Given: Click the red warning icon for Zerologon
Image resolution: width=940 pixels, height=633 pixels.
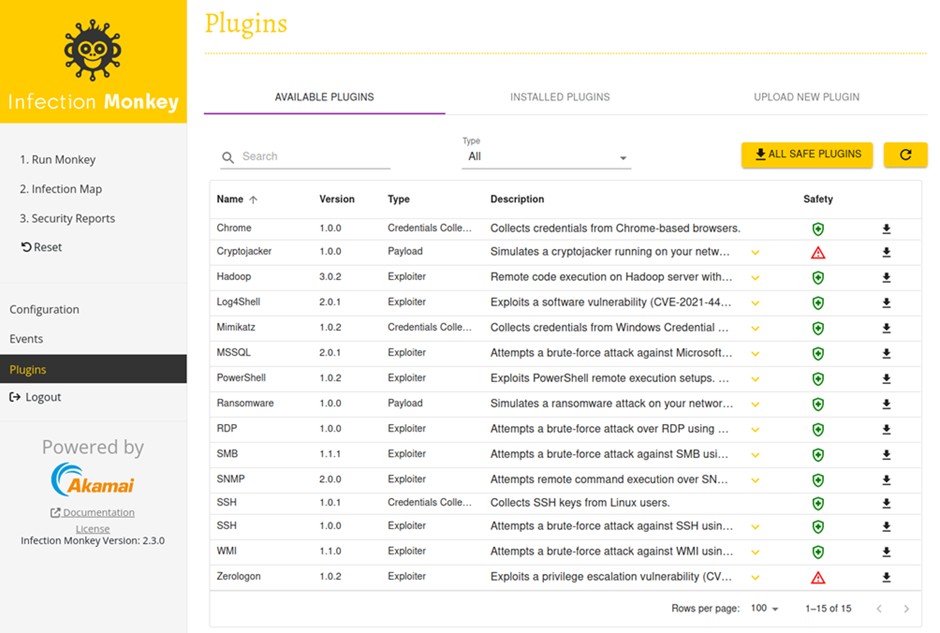Looking at the screenshot, I should point(818,578).
